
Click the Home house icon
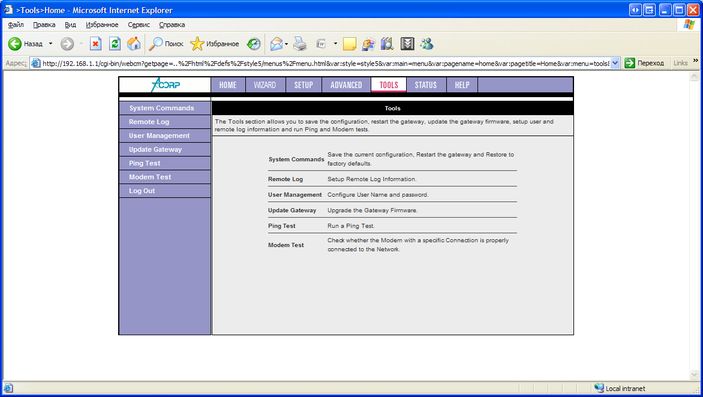click(x=134, y=44)
